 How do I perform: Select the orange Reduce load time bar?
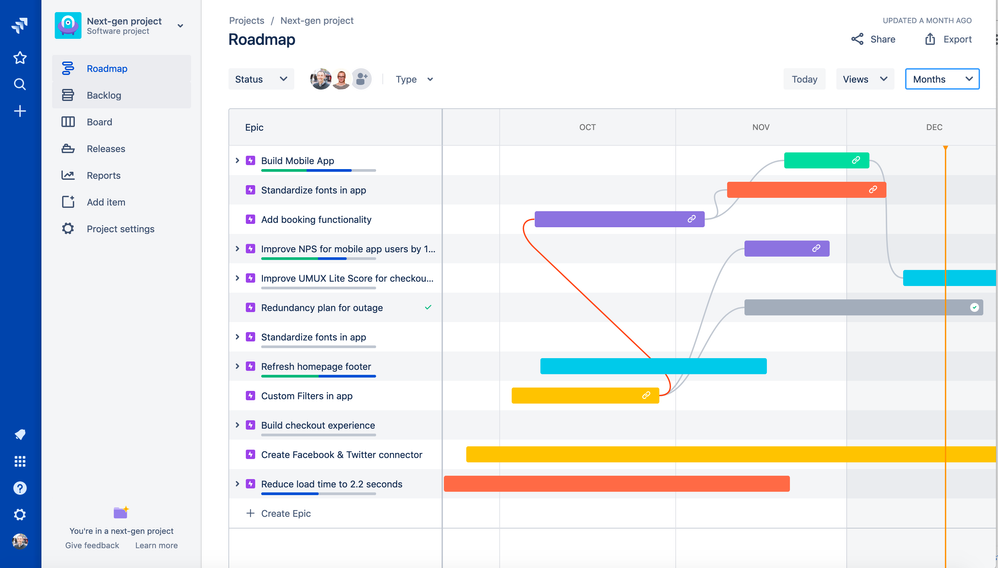pos(617,484)
